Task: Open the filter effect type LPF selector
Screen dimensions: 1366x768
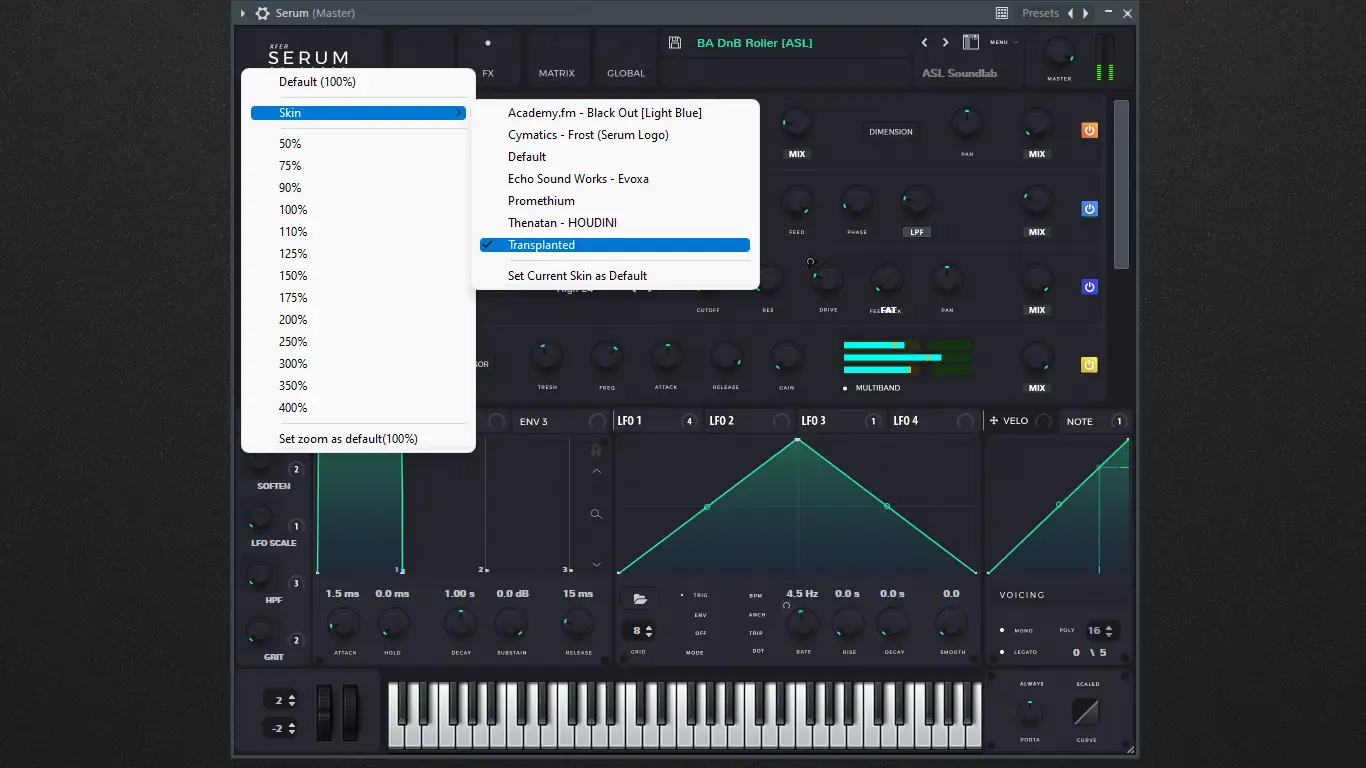Action: tap(916, 232)
